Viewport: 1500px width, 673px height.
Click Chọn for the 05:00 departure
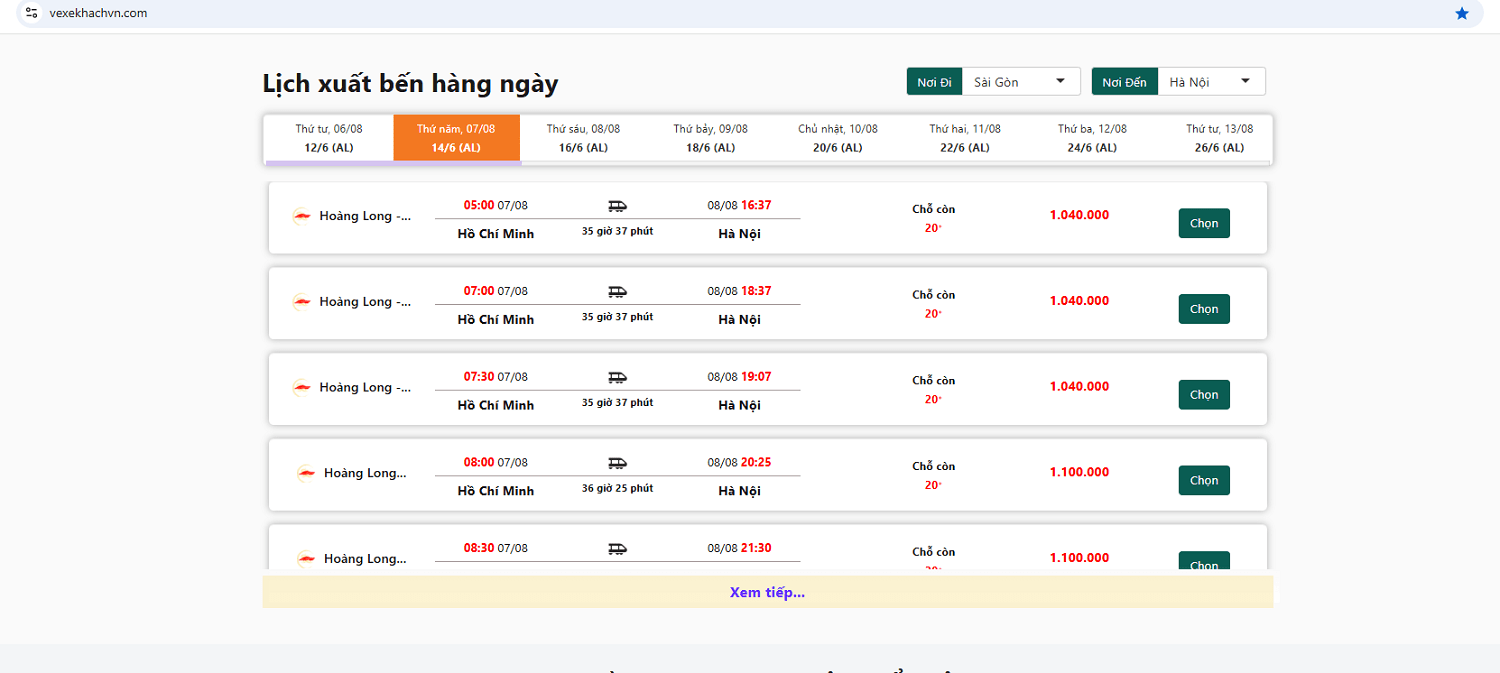coord(1204,223)
